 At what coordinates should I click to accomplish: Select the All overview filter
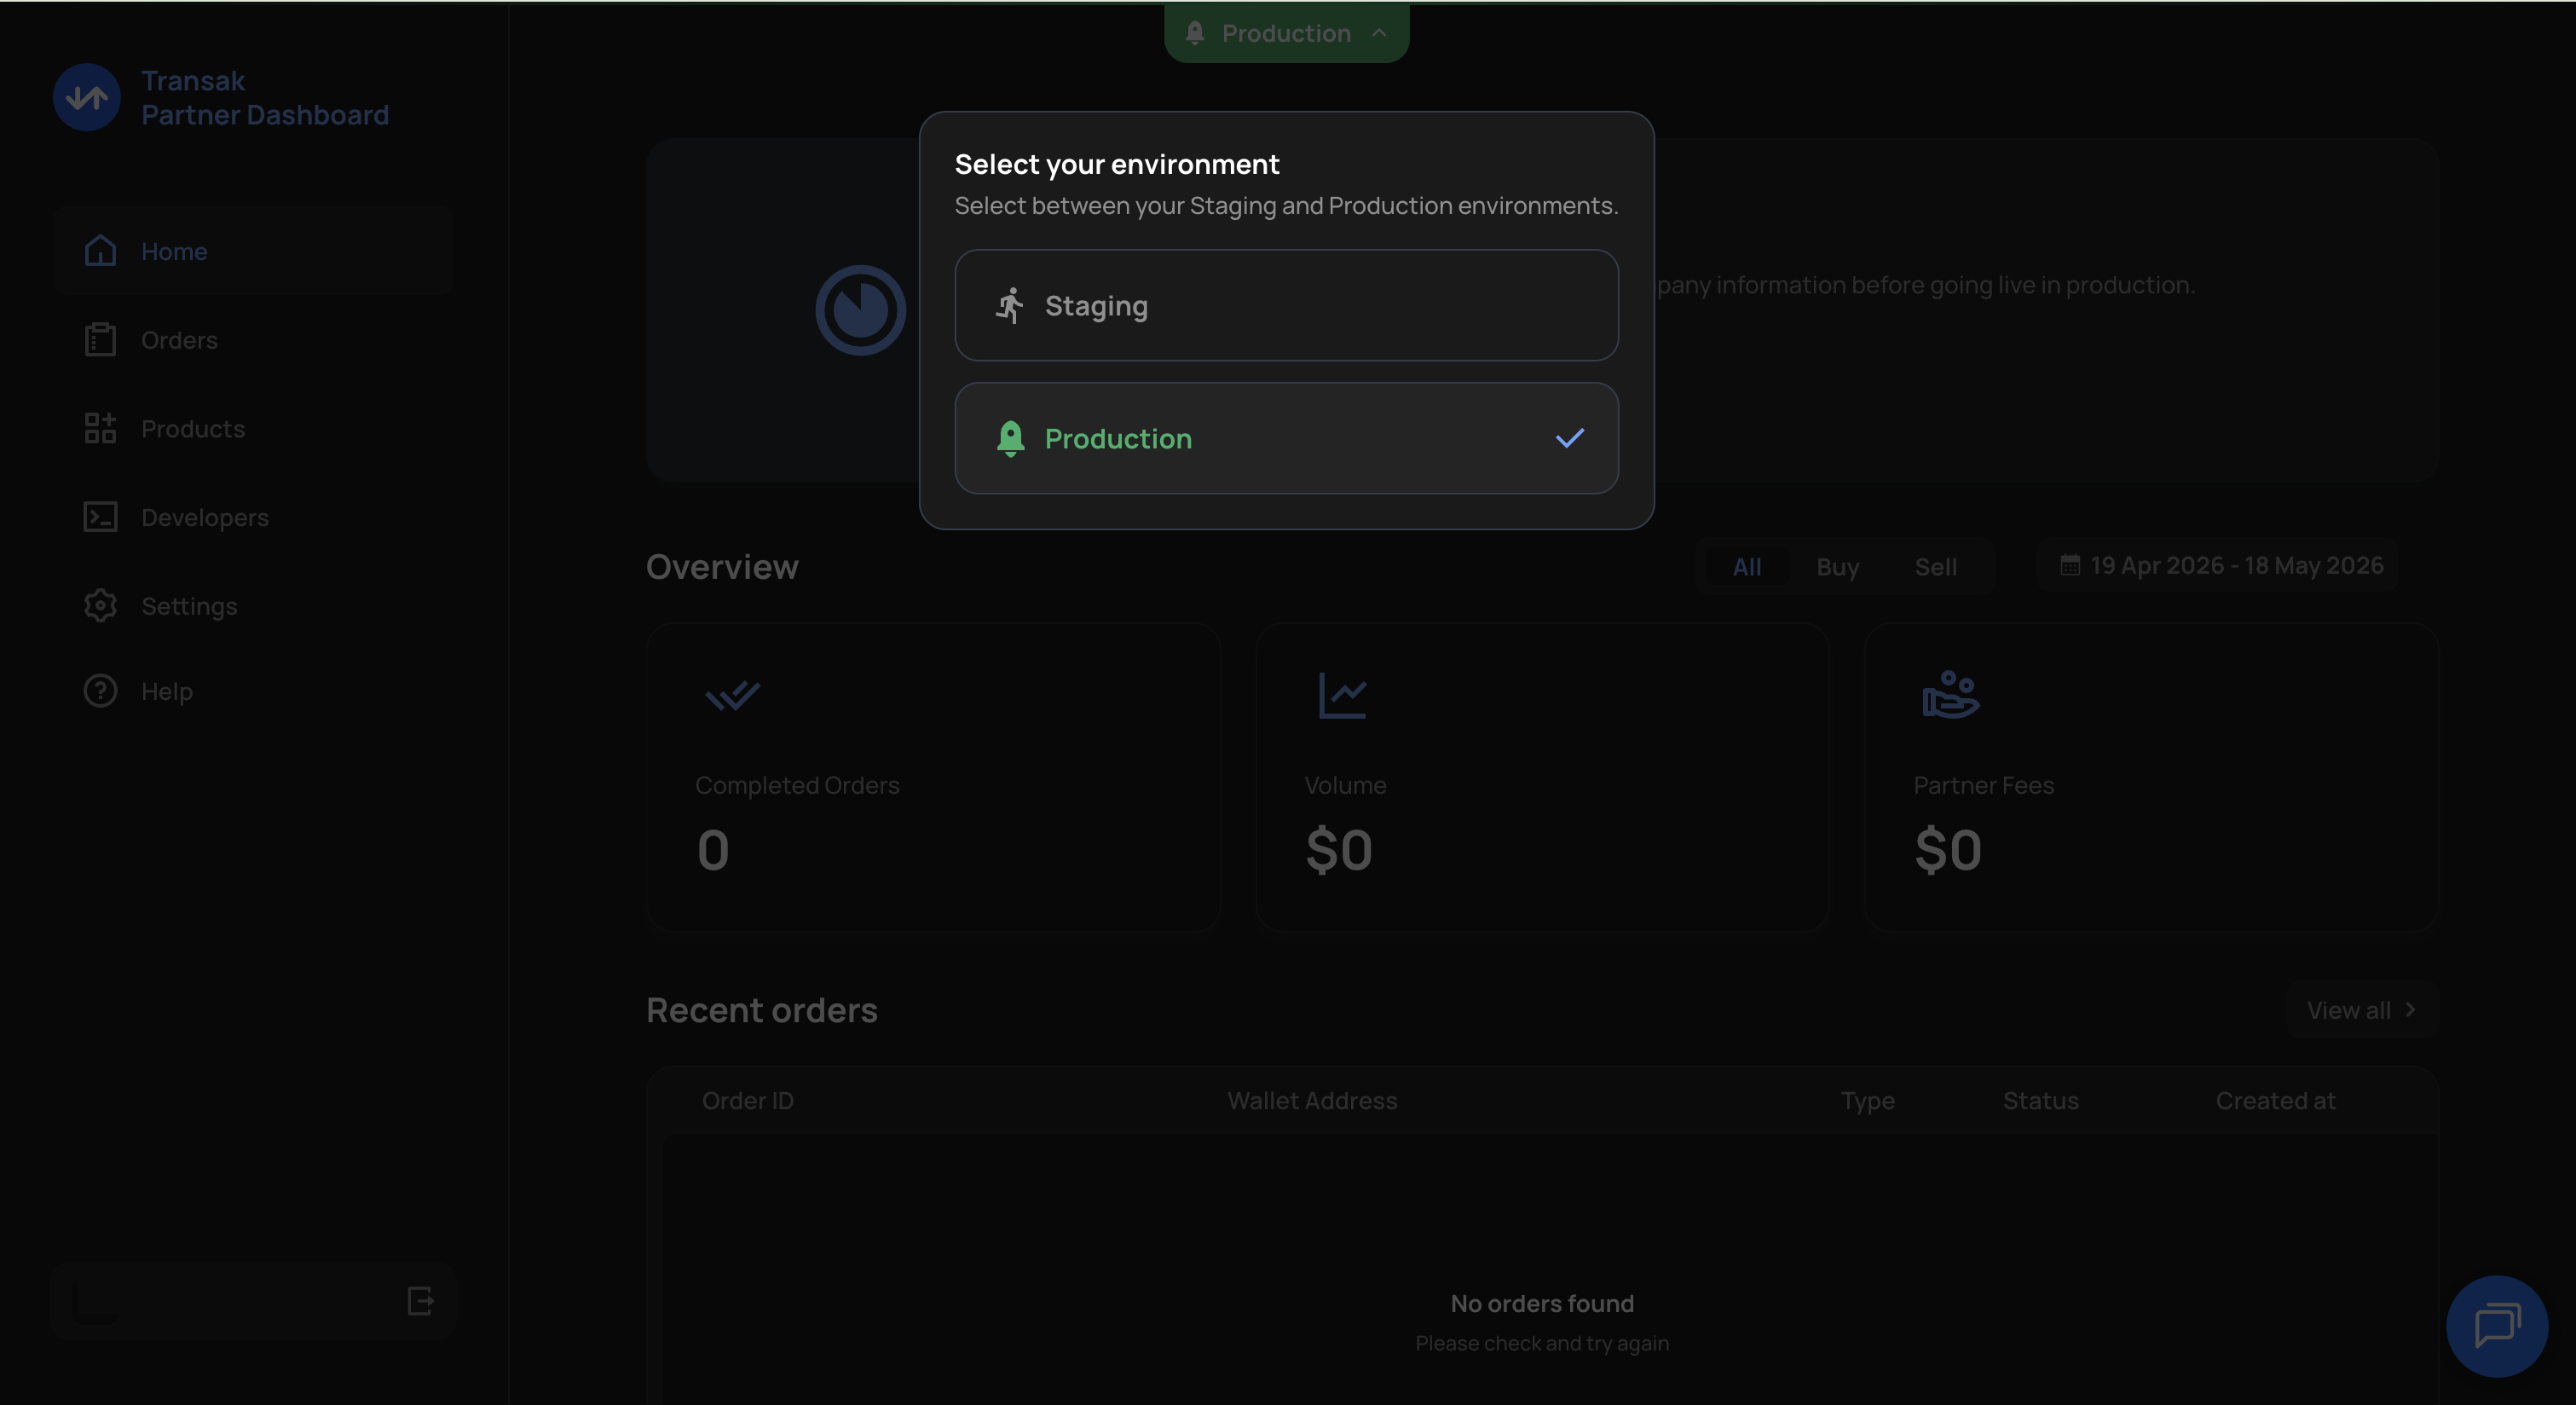click(x=1746, y=567)
